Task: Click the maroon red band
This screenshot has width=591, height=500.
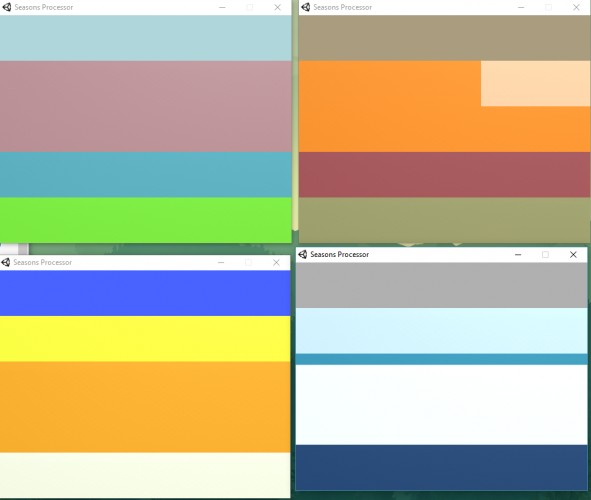Action: click(444, 175)
